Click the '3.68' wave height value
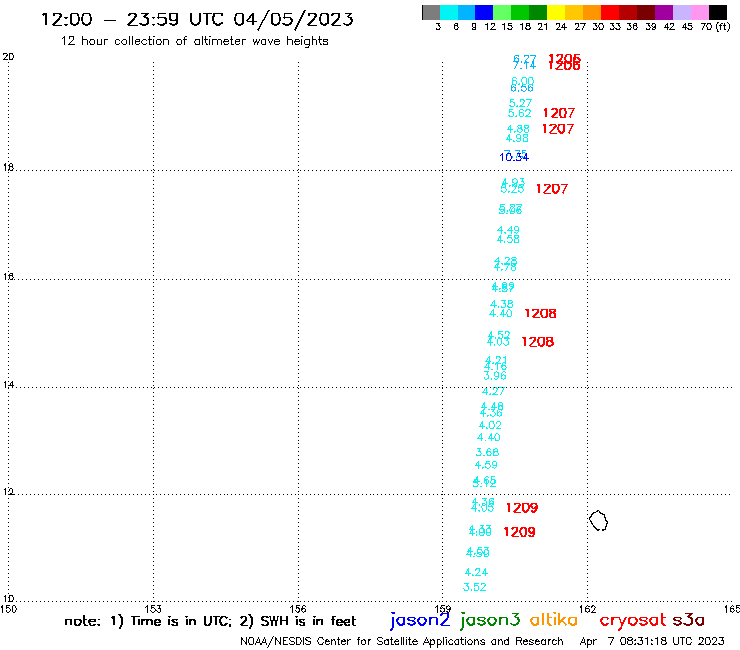 coord(487,452)
